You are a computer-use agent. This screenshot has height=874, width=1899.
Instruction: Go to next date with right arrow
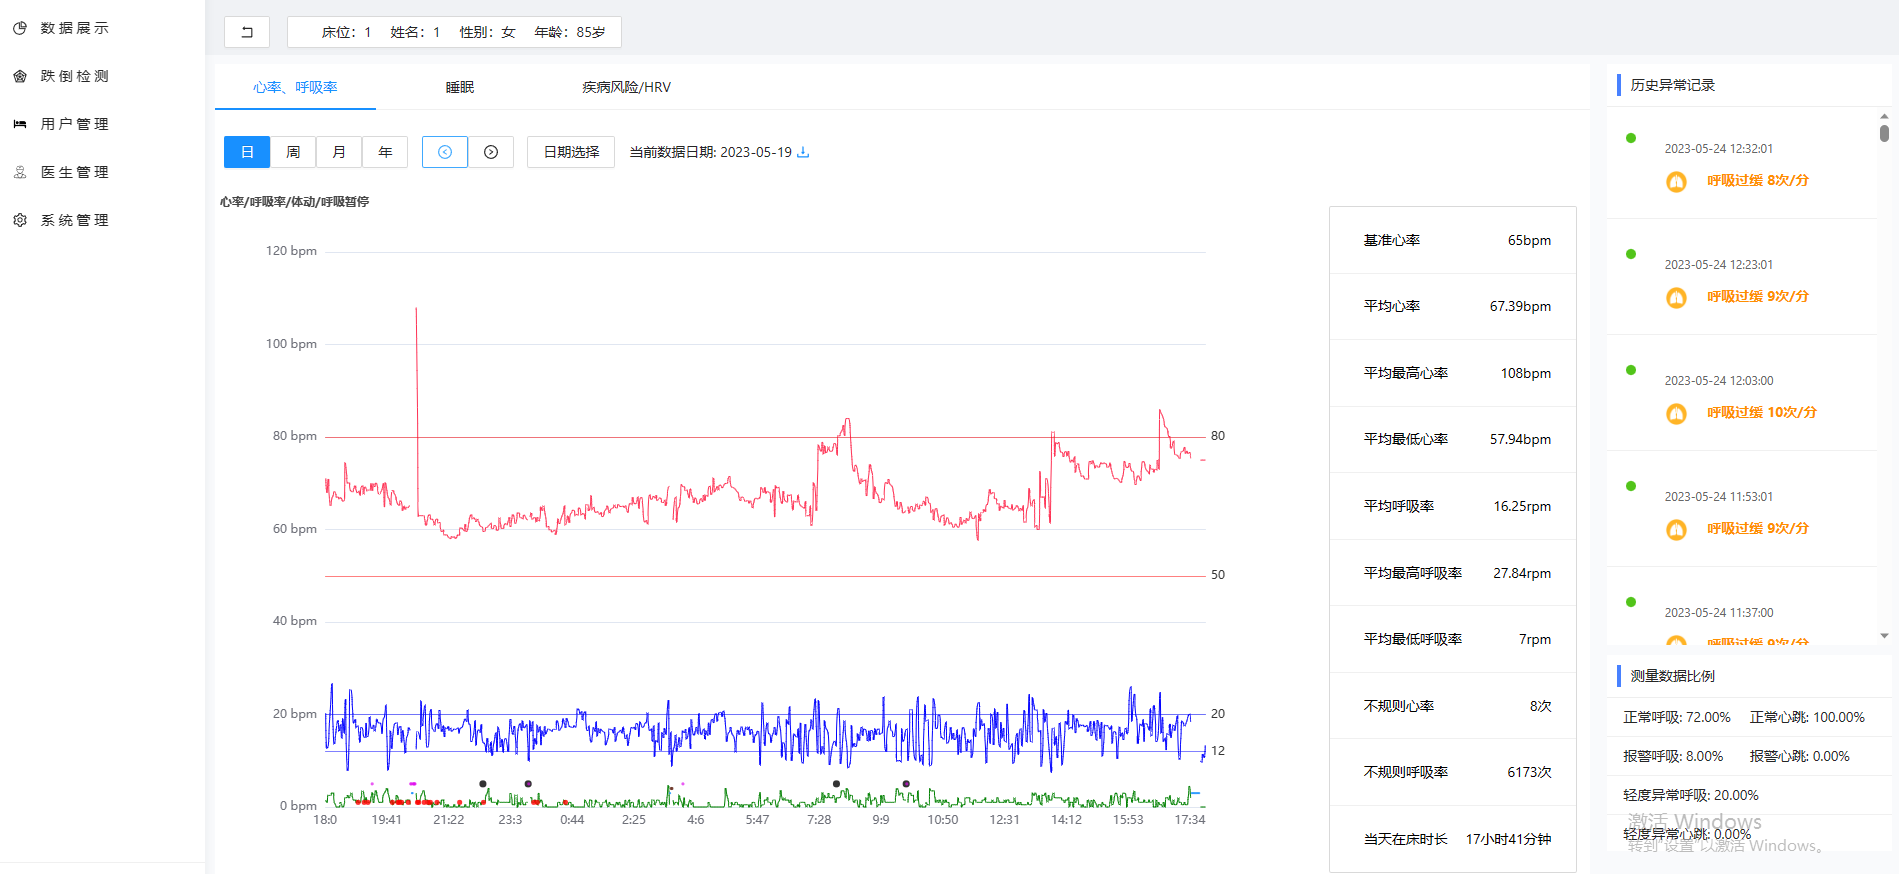click(491, 152)
